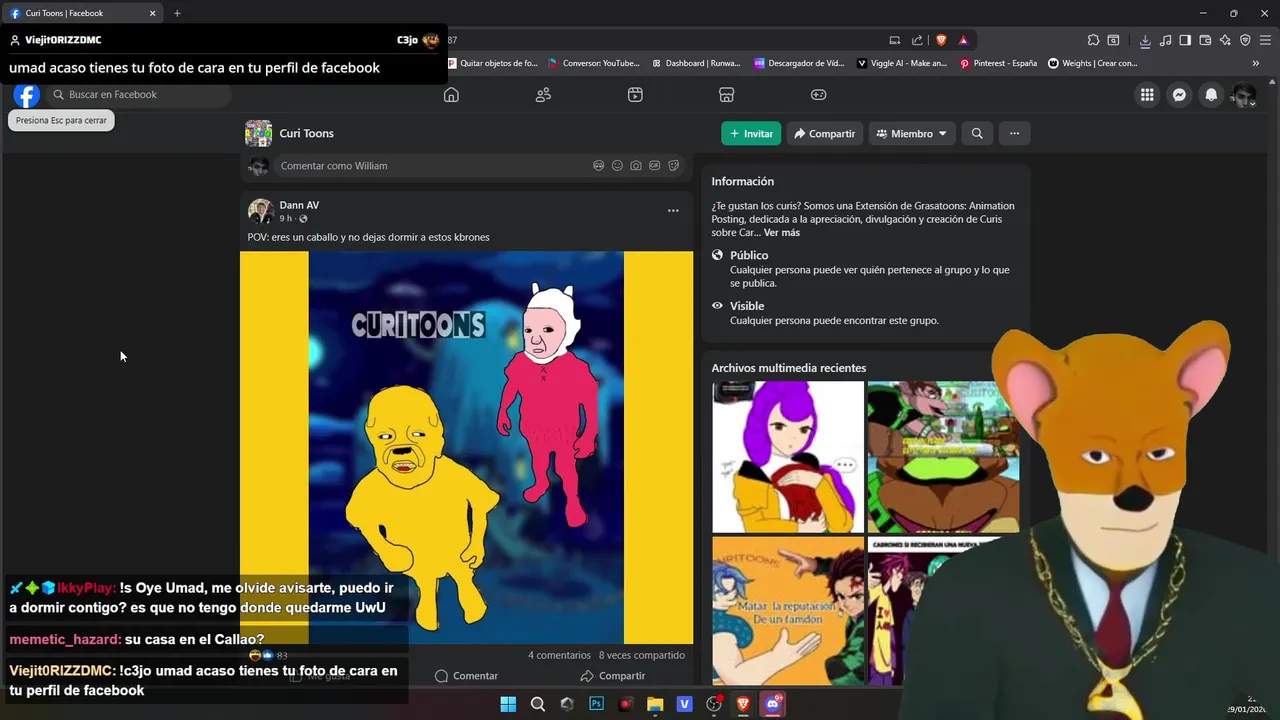This screenshot has width=1280, height=720.
Task: Expand the hidden bookmarks chevron
Action: click(x=1256, y=63)
